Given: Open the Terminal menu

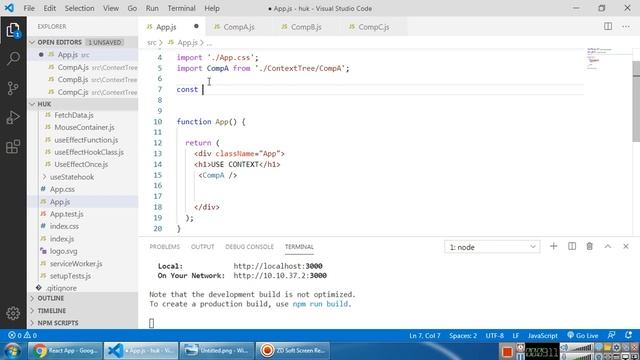Looking at the screenshot, I should click(181, 8).
